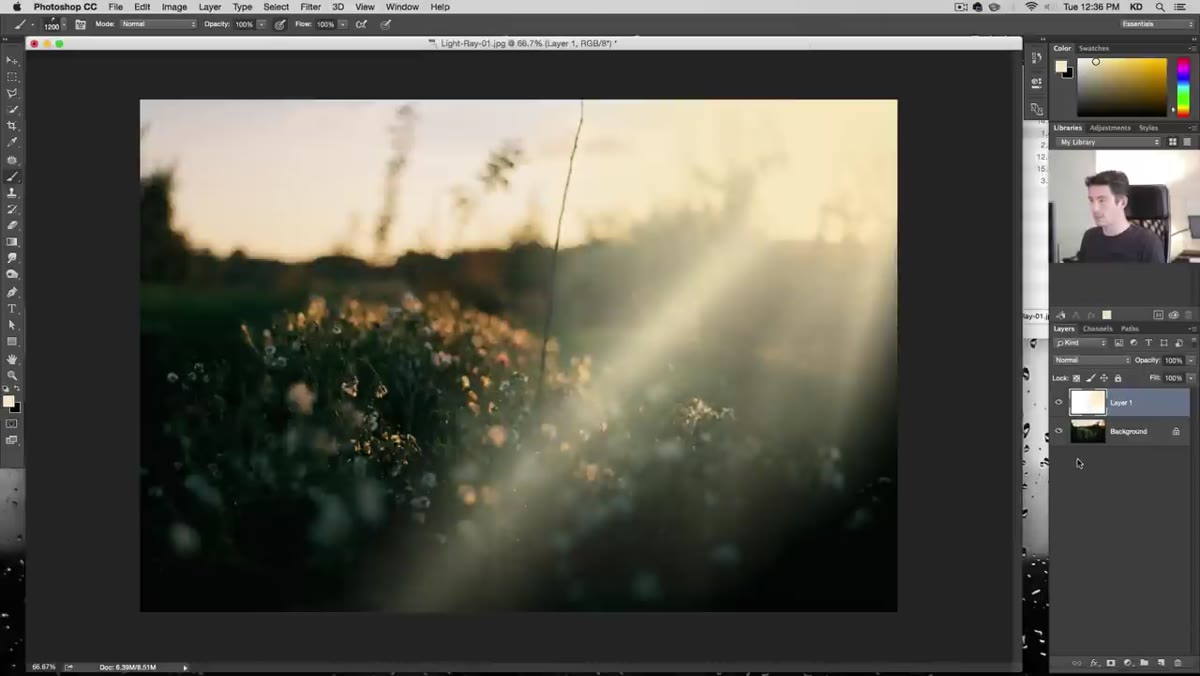Toggle pressure for size icon

tap(386, 24)
